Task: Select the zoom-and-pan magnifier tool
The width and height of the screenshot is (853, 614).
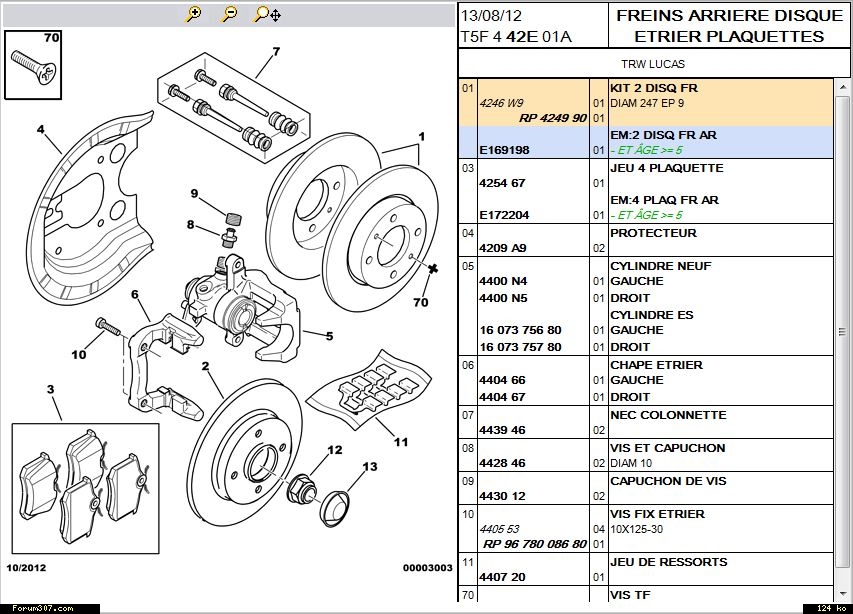Action: point(266,14)
